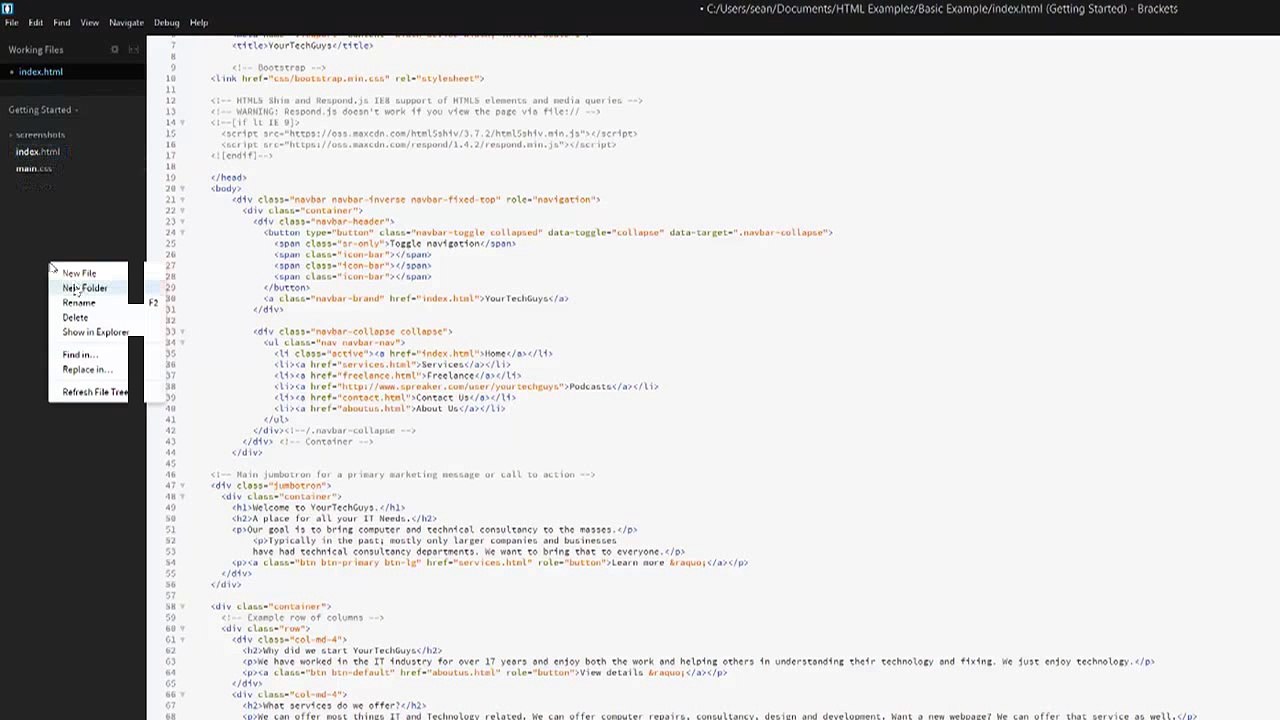Viewport: 1280px width, 720px height.
Task: Open the Working Files gear settings icon
Action: point(115,49)
